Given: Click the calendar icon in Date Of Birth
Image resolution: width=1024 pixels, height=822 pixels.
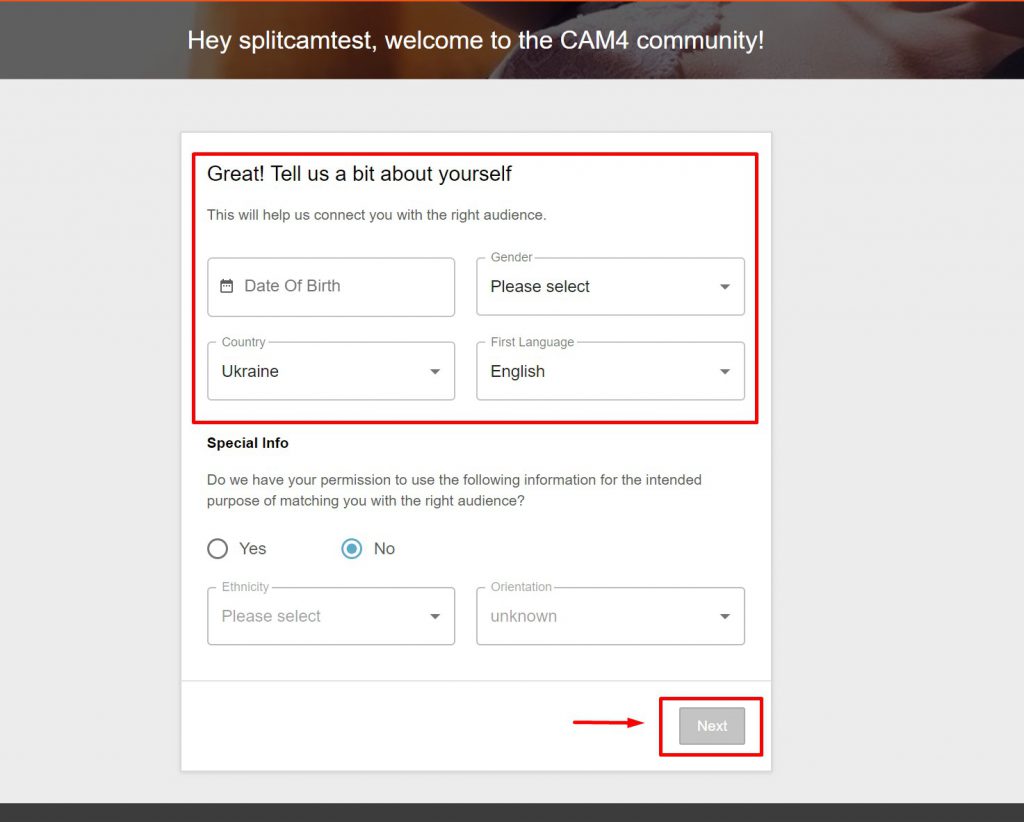Looking at the screenshot, I should (227, 286).
